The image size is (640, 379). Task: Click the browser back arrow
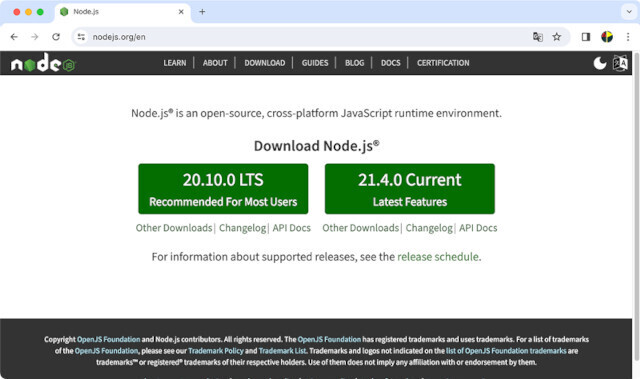click(14, 37)
